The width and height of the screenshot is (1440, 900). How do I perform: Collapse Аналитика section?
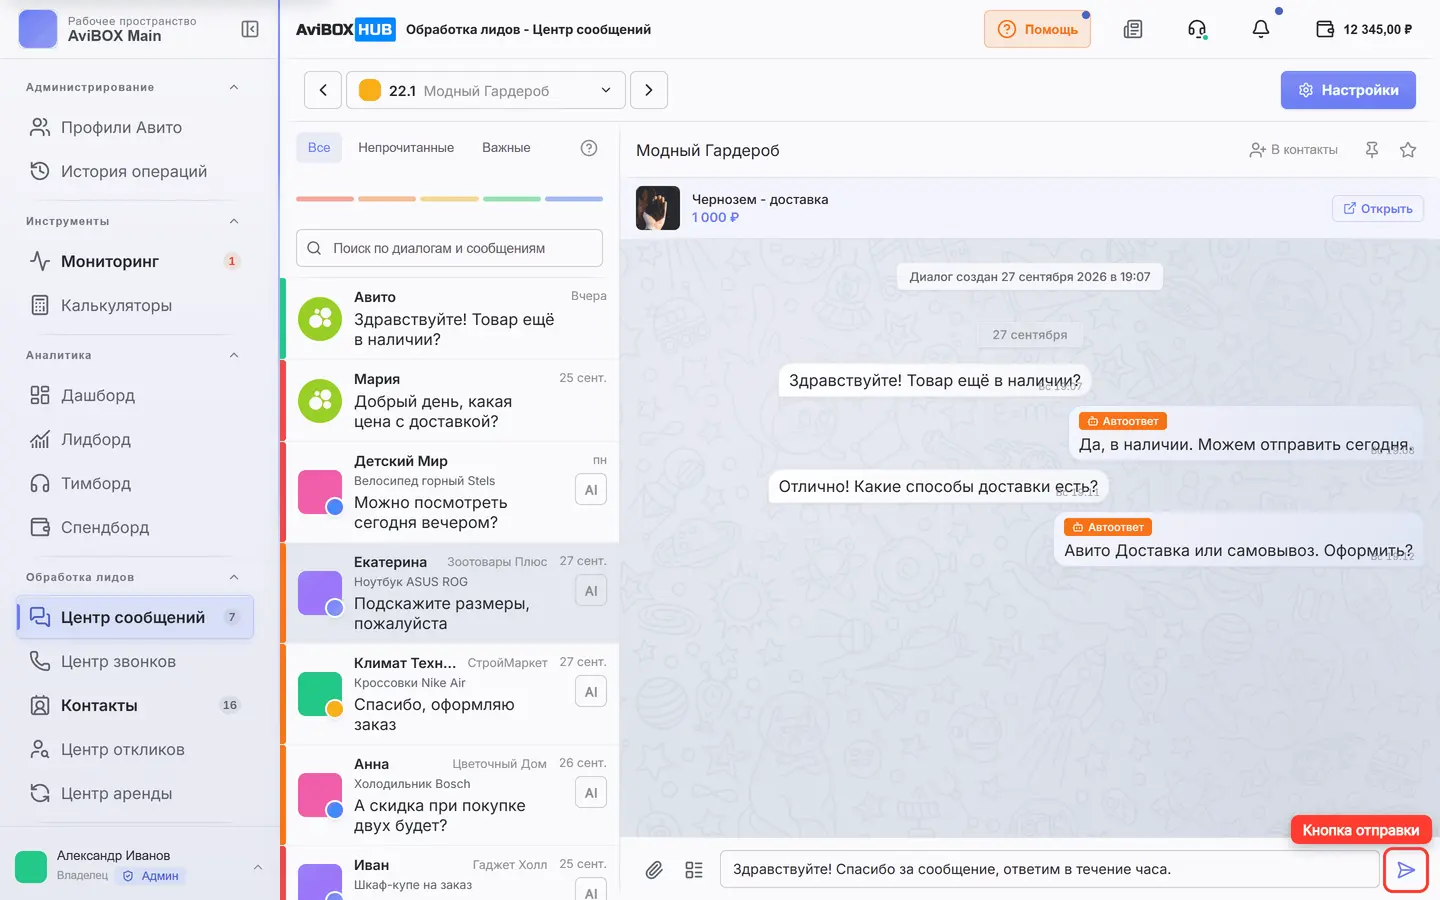(x=234, y=355)
